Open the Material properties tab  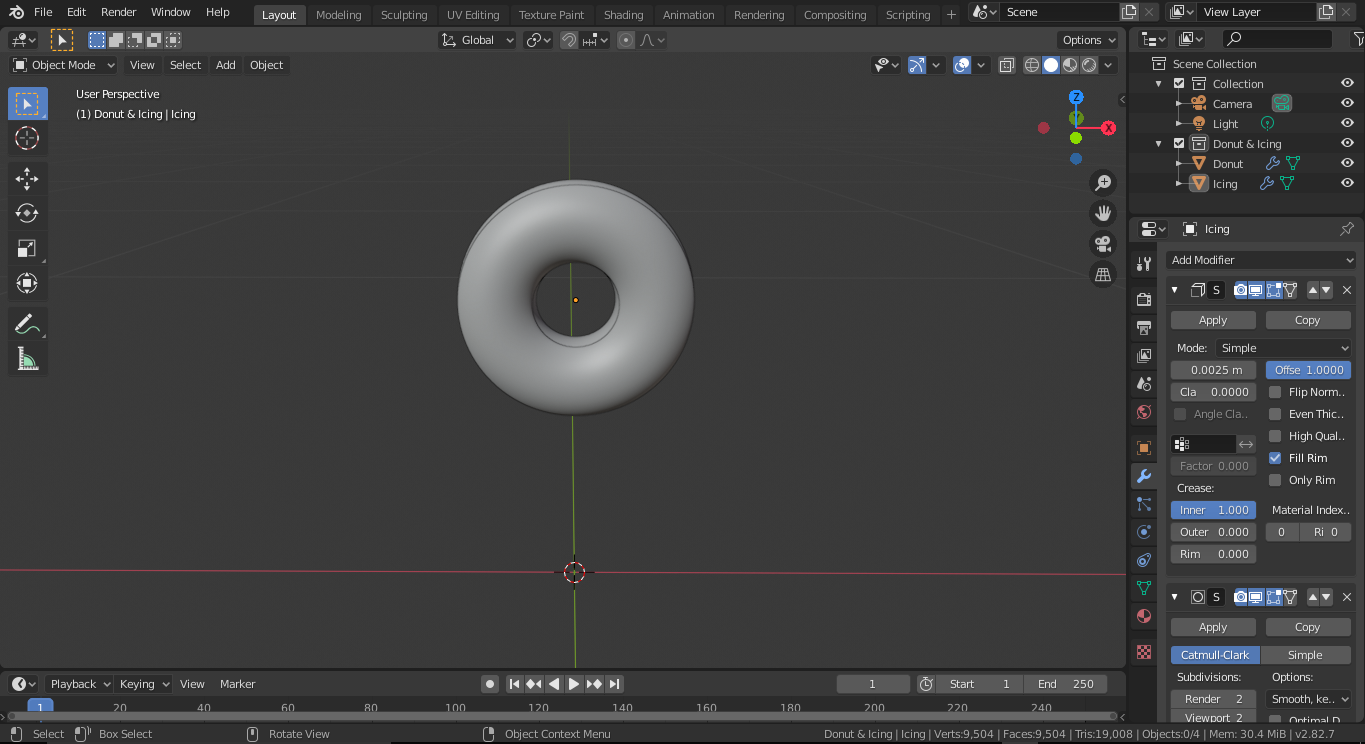click(1145, 616)
